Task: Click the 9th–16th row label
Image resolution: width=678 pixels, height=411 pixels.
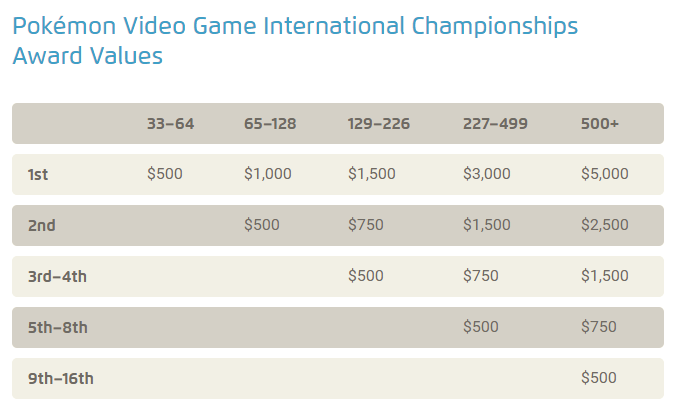Action: [61, 379]
